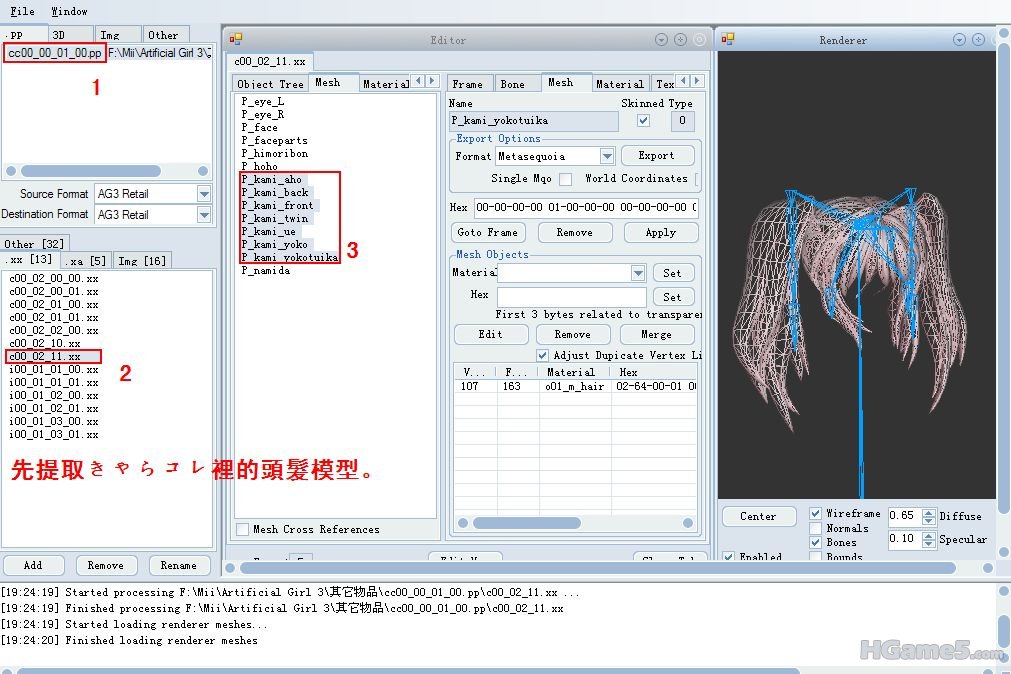Open the .xa [5] tab
The height and width of the screenshot is (674, 1011).
click(86, 261)
